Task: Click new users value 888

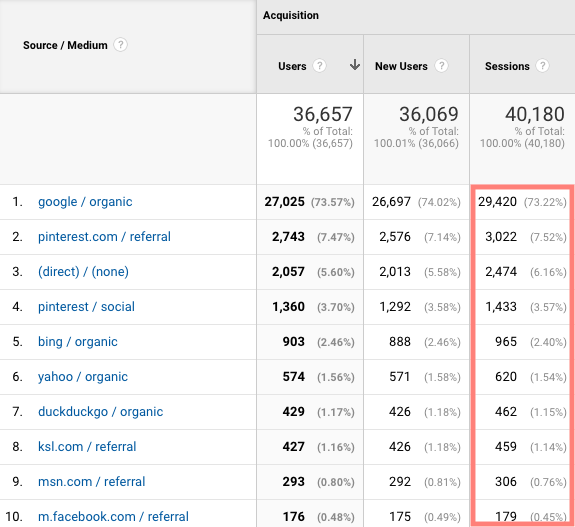Action: (x=400, y=342)
